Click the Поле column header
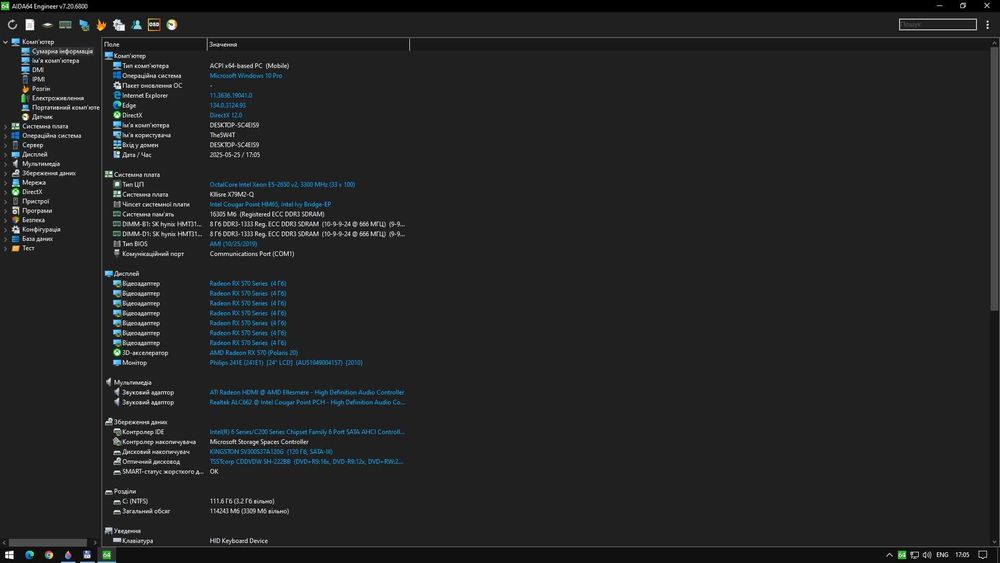 pyautogui.click(x=154, y=45)
